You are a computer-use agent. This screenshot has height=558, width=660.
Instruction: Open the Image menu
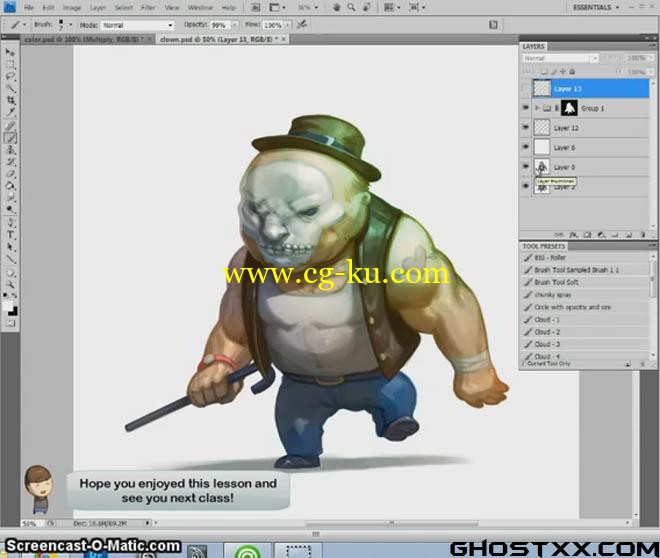[72, 8]
